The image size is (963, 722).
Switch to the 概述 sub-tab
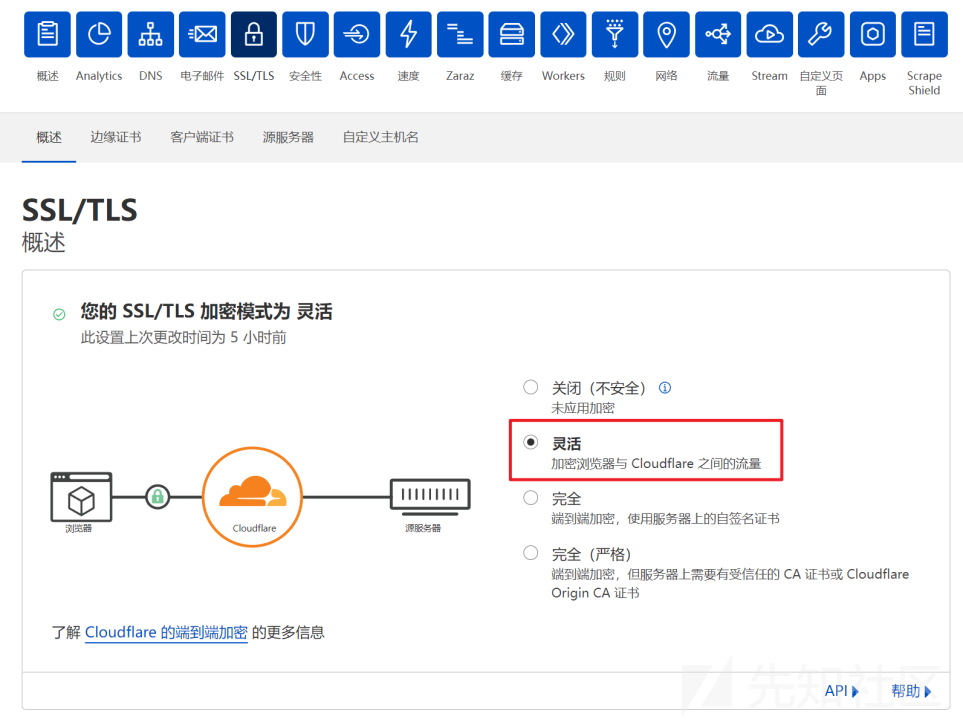point(49,138)
